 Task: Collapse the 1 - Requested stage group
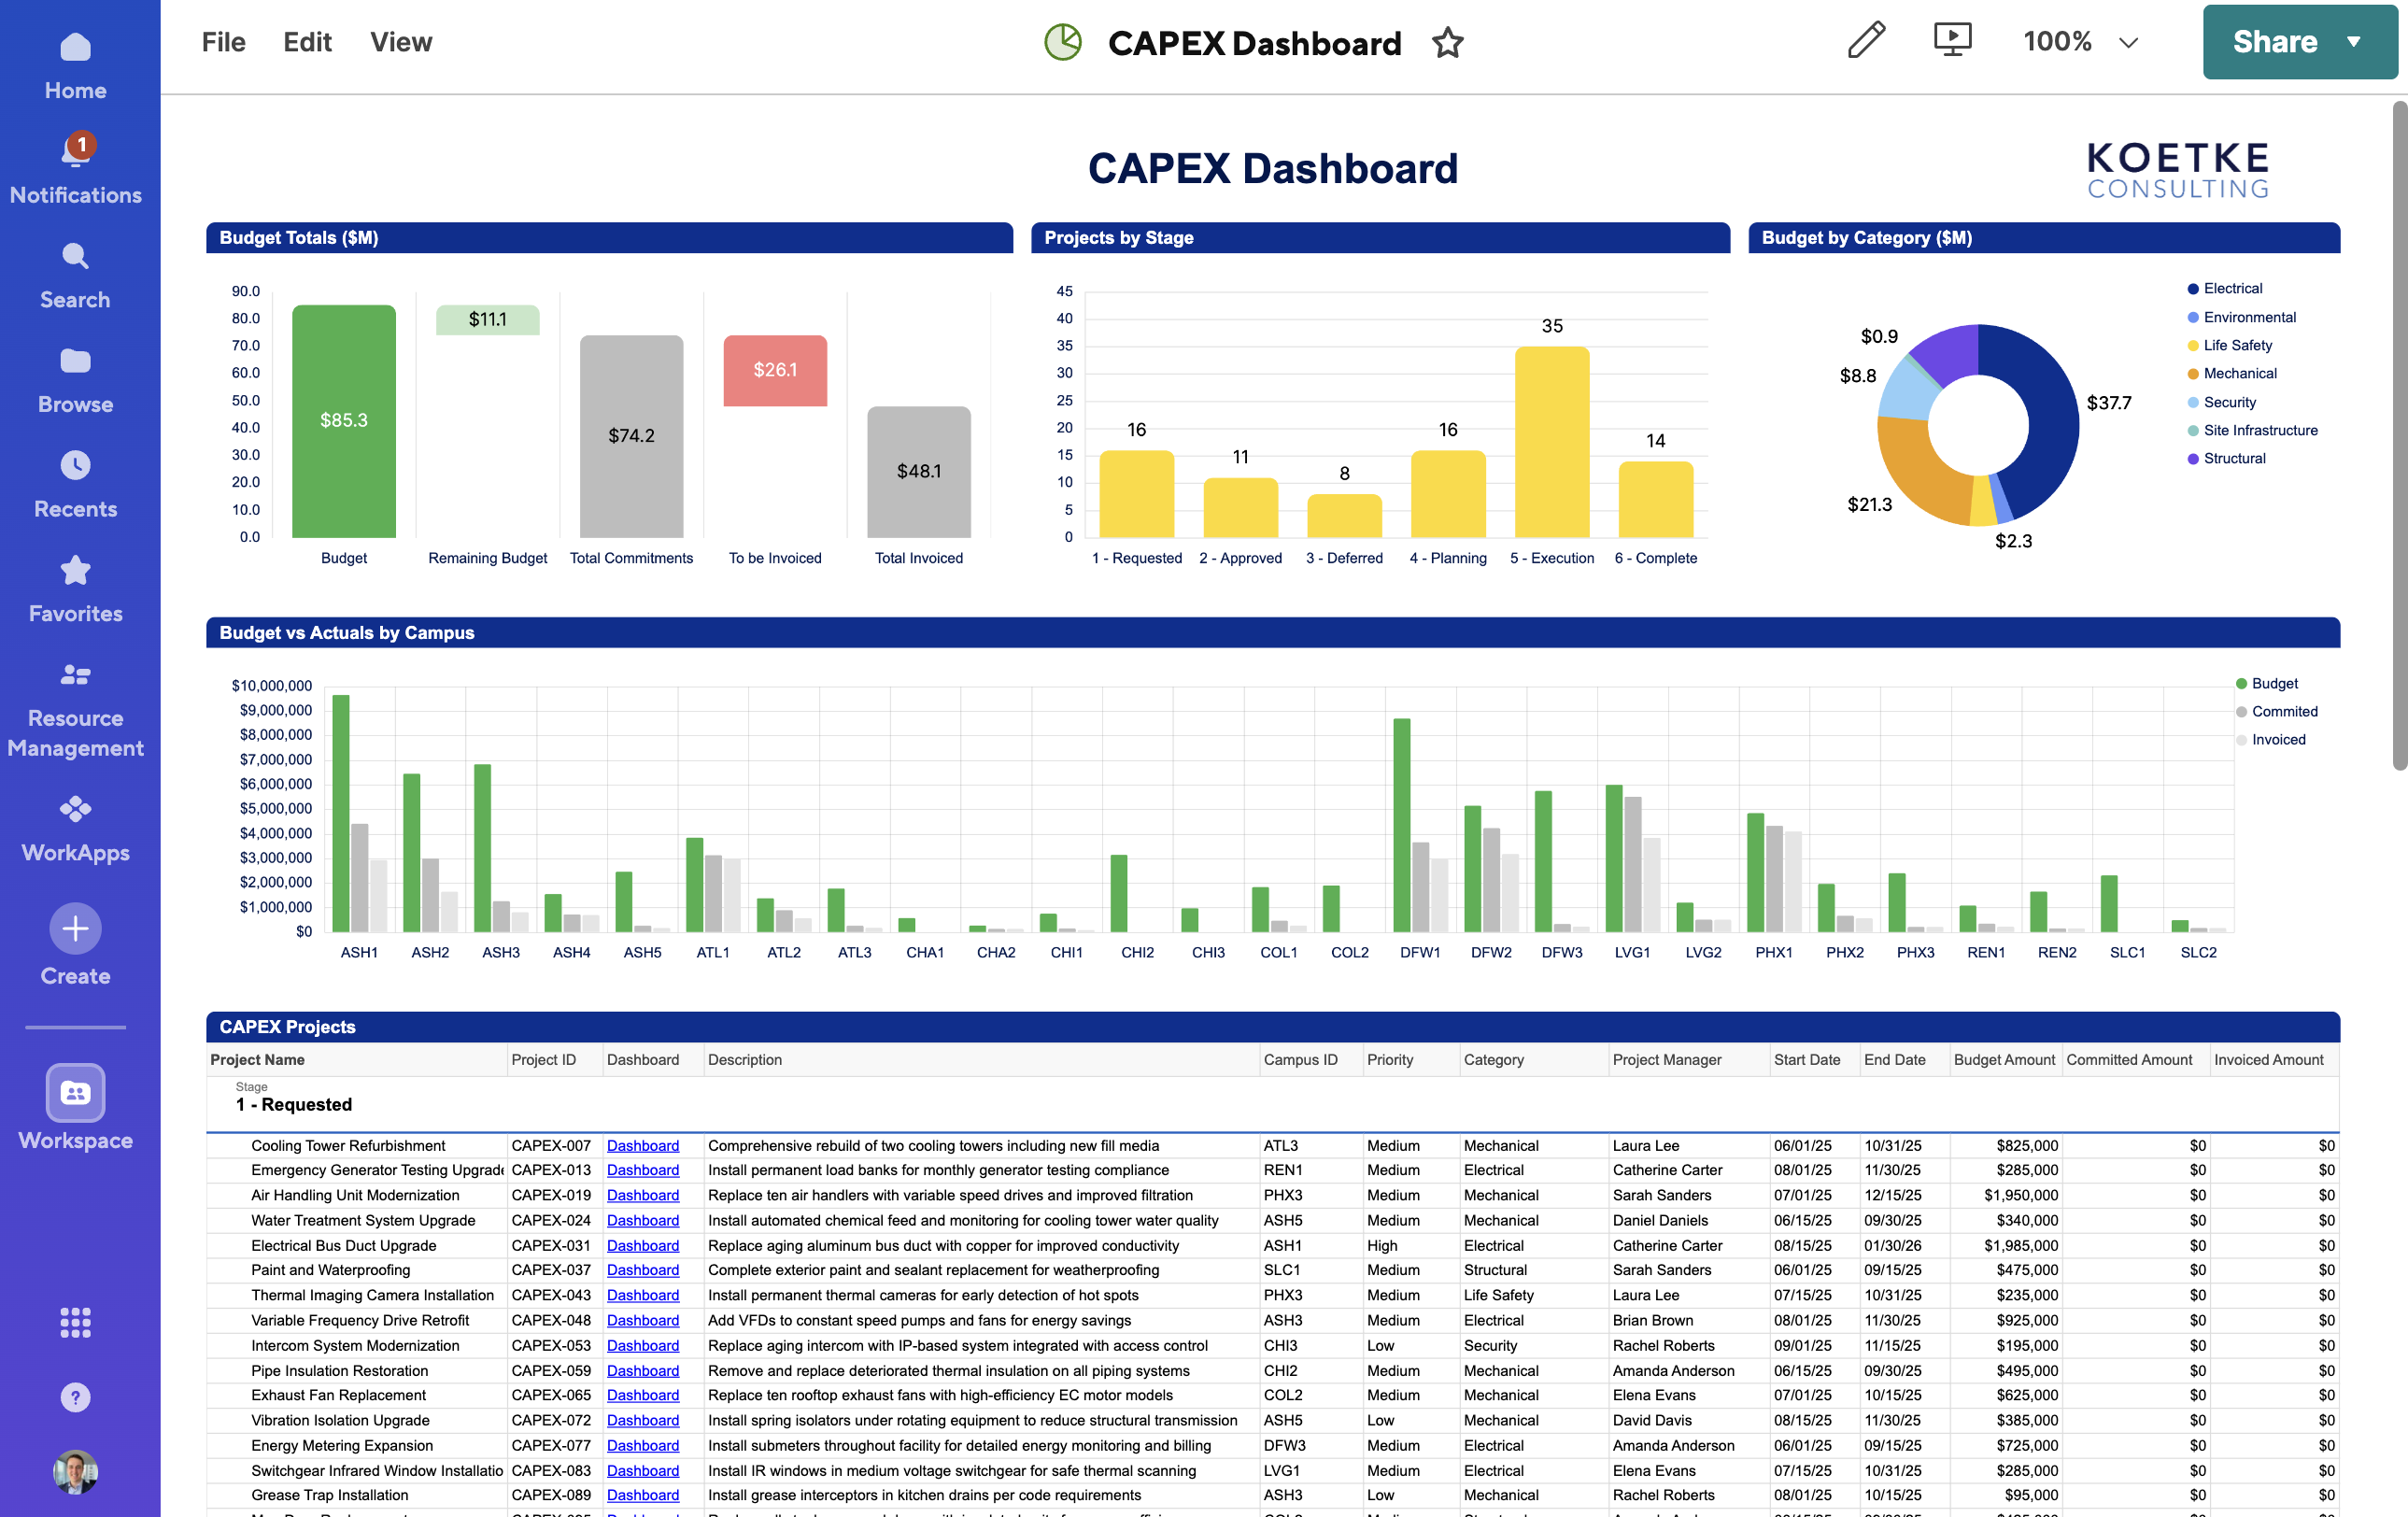coord(293,1104)
